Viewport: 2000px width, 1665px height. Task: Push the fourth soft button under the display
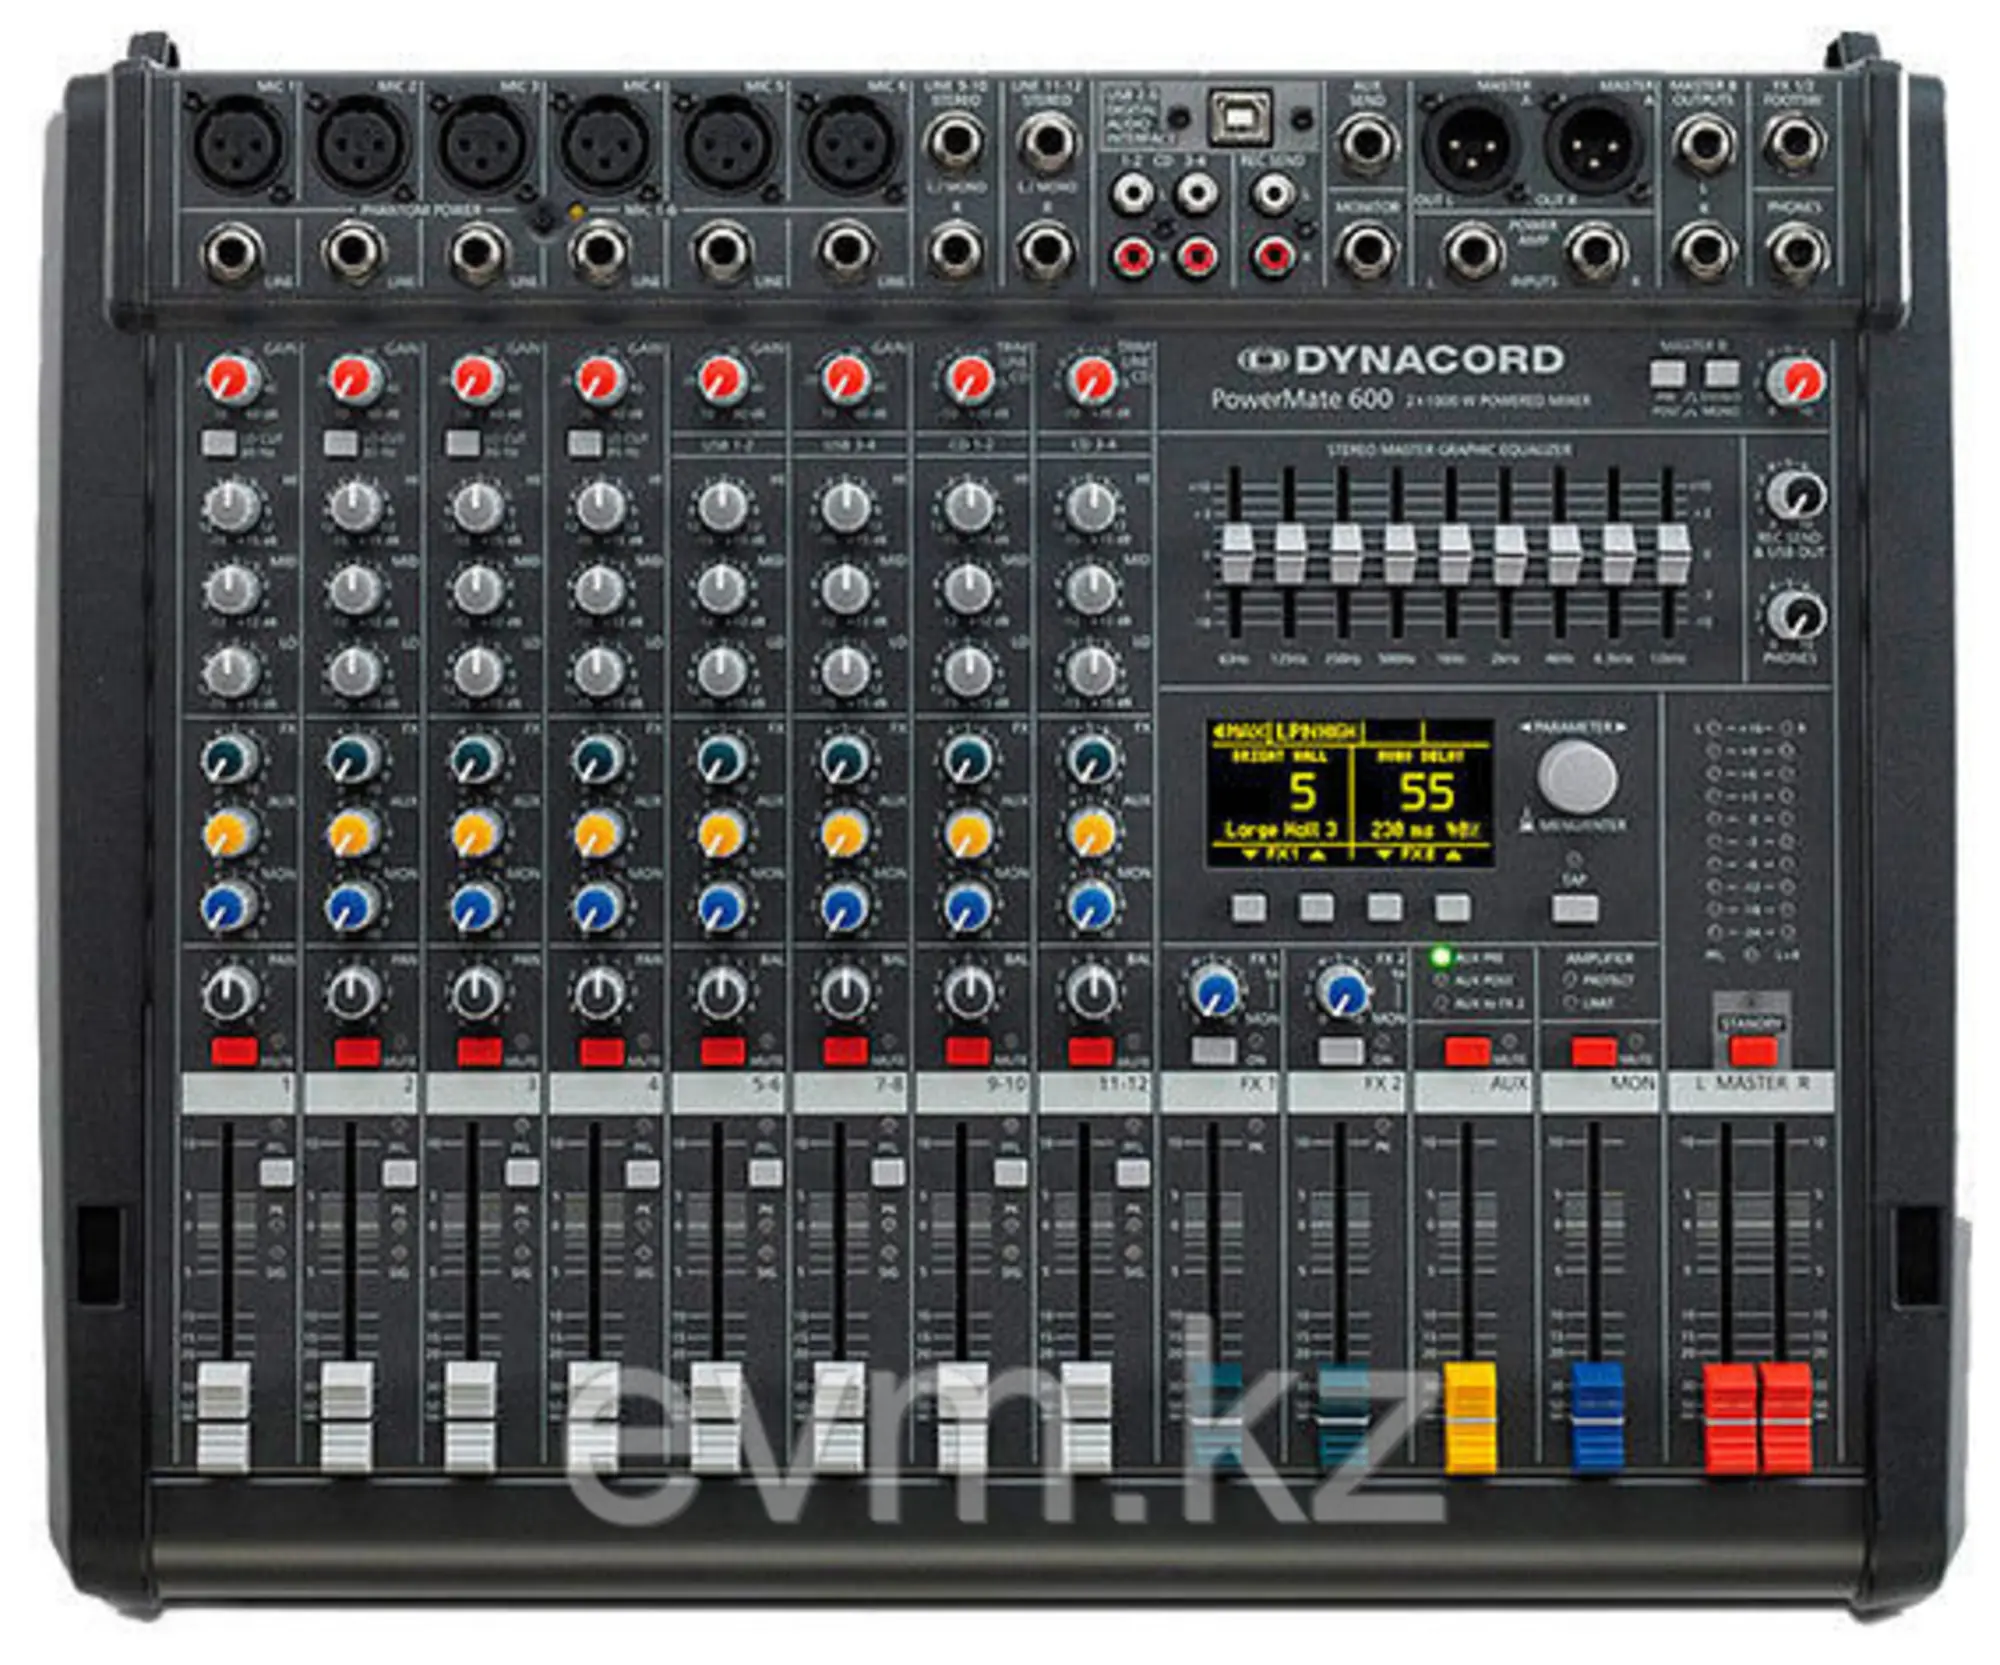click(1452, 908)
